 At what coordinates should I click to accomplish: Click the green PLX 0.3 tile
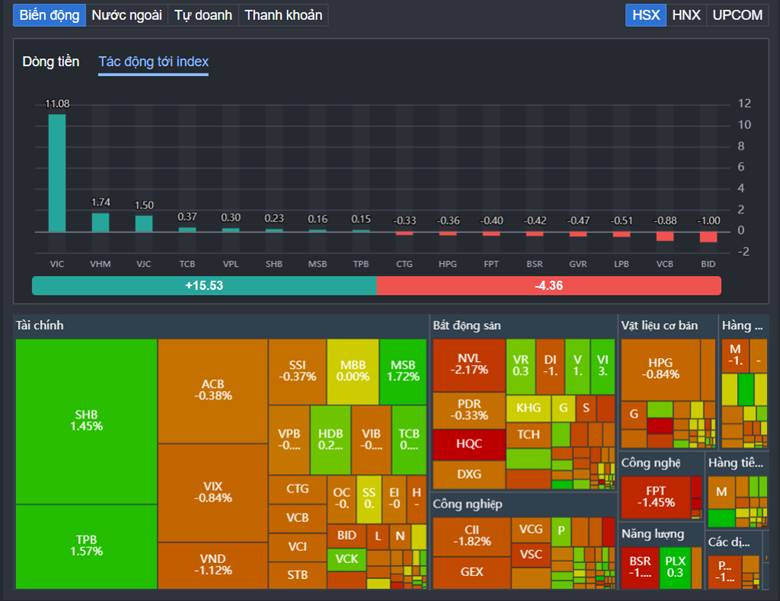(675, 568)
